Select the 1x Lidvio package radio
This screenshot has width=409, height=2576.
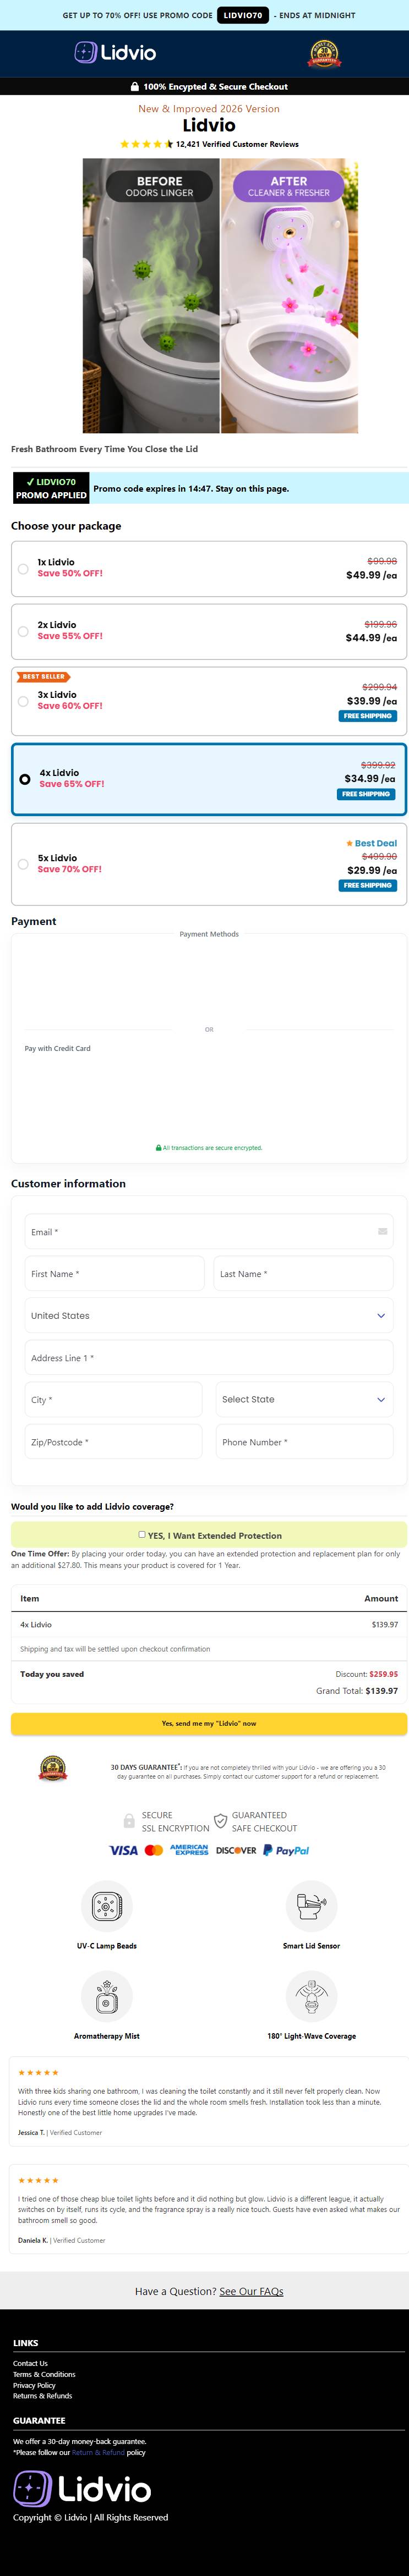pos(23,569)
